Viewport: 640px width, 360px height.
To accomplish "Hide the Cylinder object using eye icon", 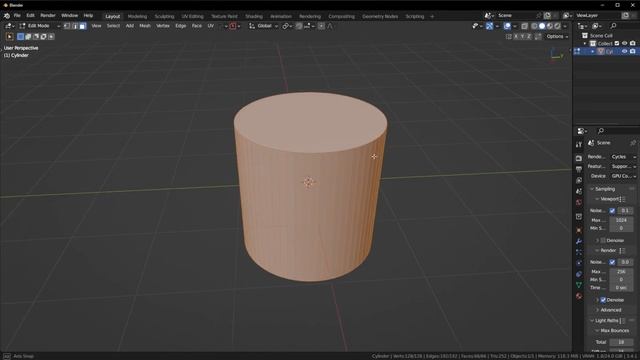I will tap(624, 51).
